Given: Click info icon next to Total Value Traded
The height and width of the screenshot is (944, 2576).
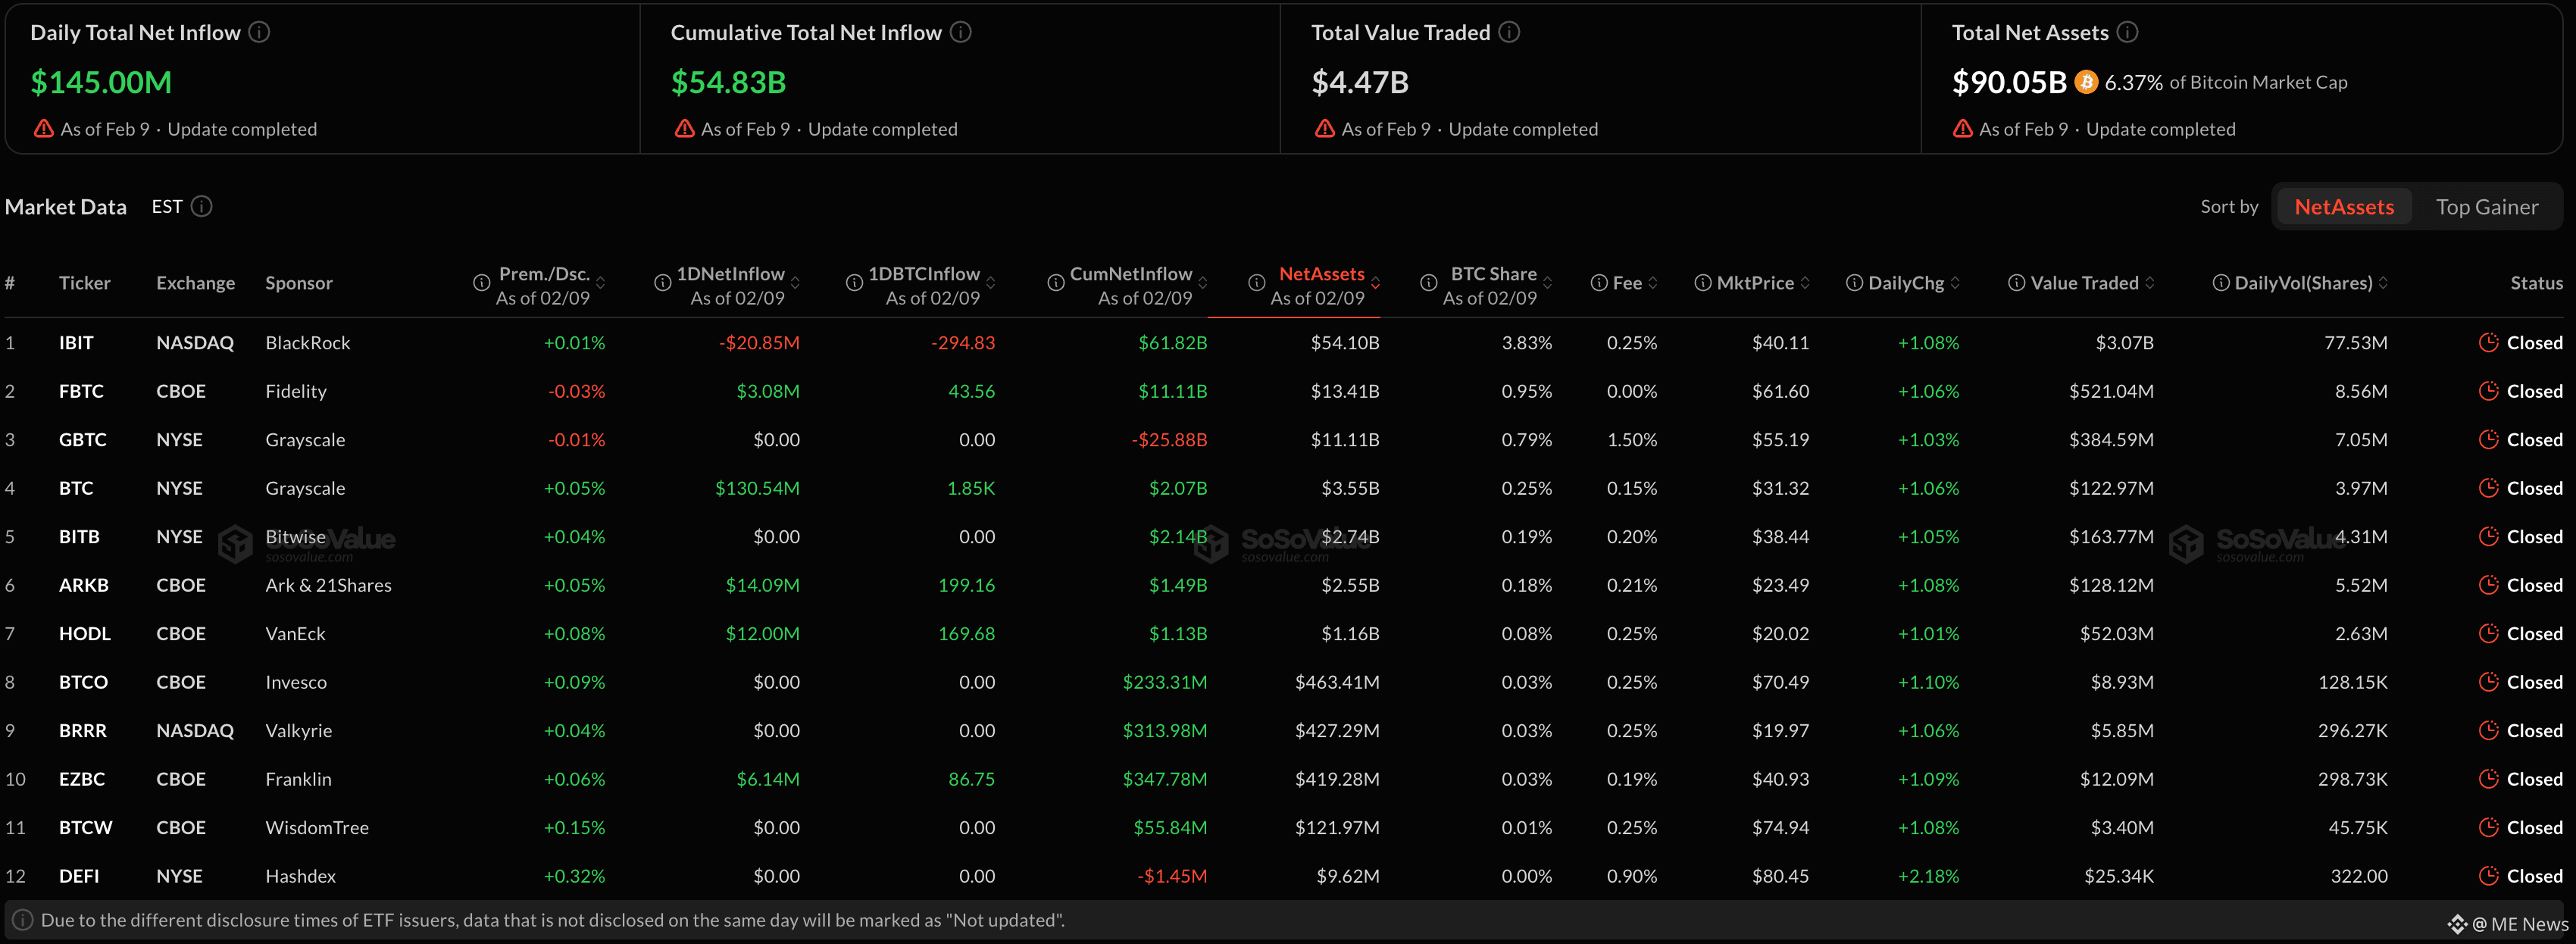Looking at the screenshot, I should pyautogui.click(x=1509, y=32).
